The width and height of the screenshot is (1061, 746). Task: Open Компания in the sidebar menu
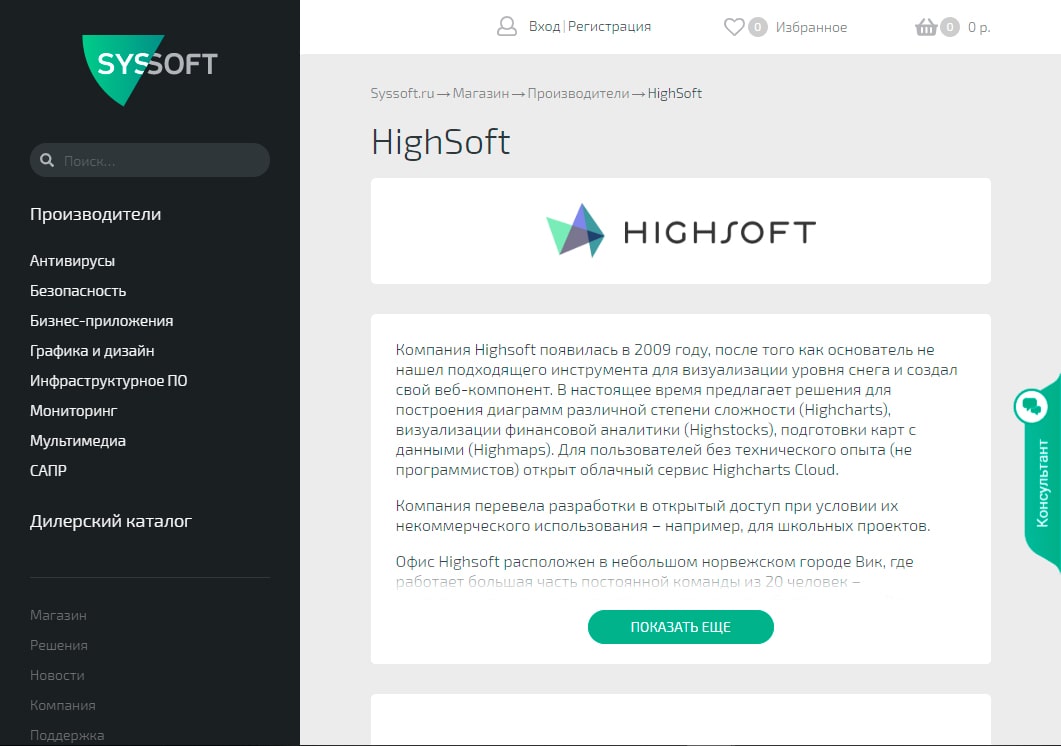[62, 705]
